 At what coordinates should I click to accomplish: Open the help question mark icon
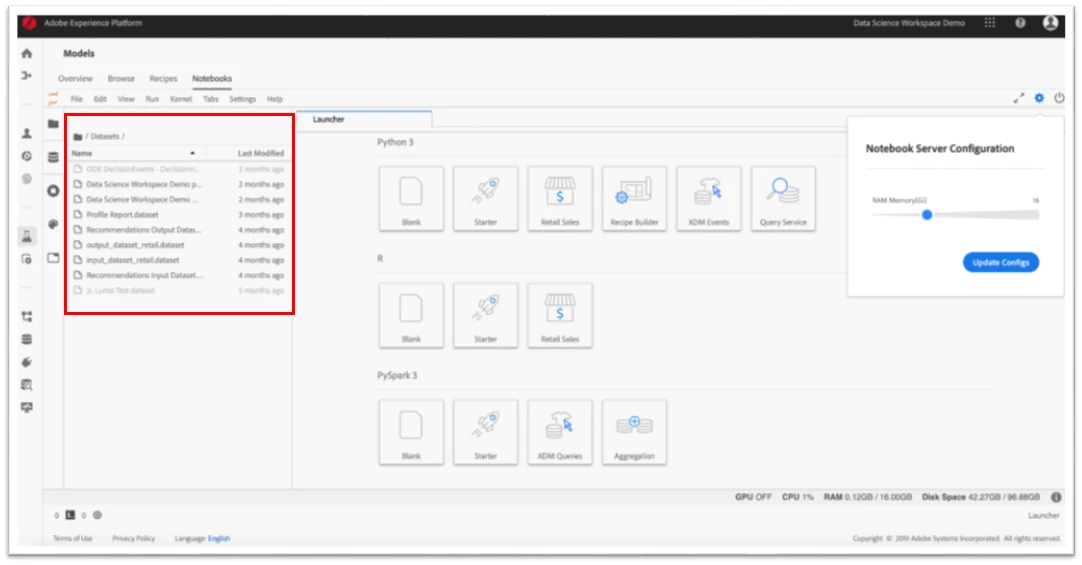click(1020, 23)
